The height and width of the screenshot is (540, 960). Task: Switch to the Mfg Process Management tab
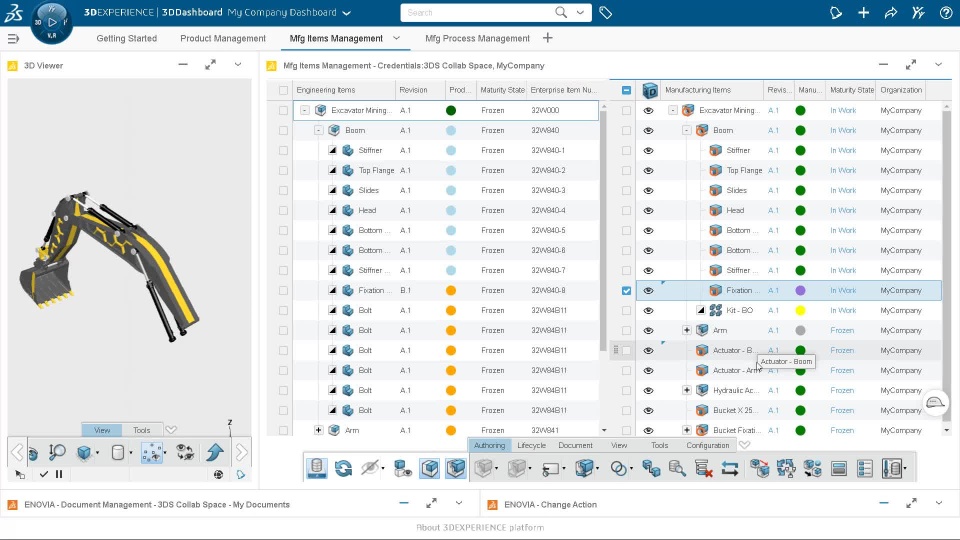pos(478,39)
